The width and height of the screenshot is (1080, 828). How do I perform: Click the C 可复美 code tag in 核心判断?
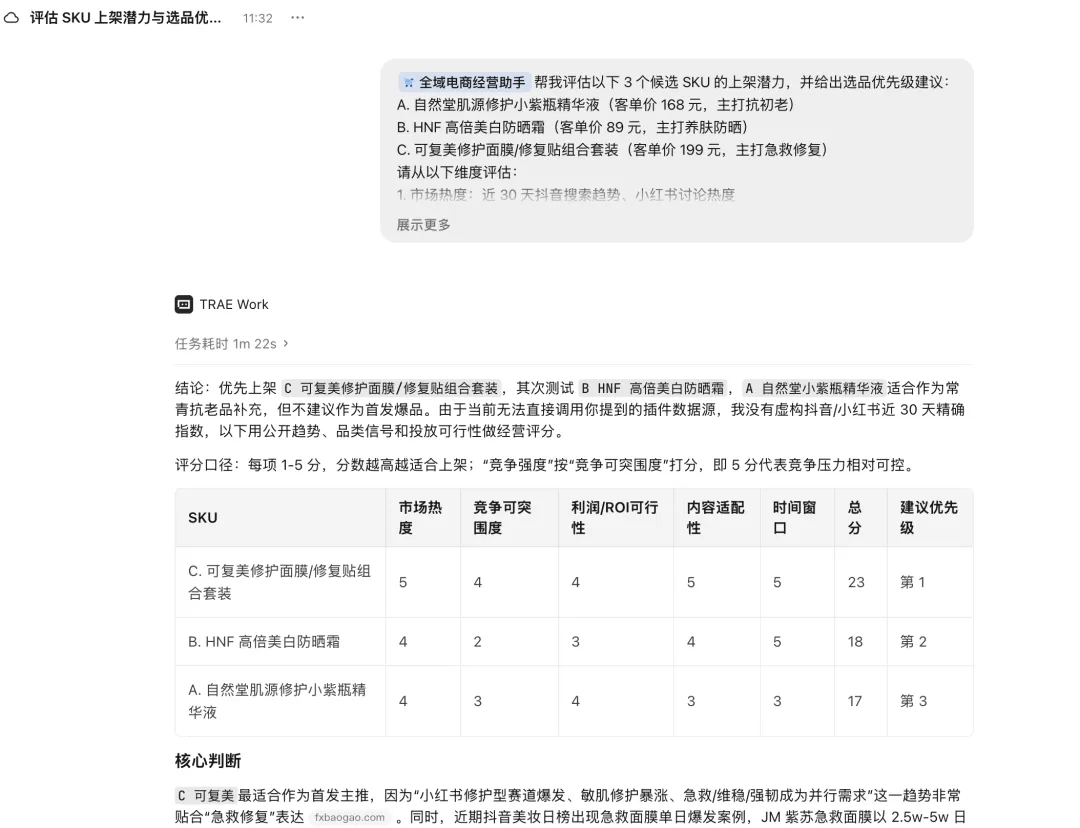206,796
